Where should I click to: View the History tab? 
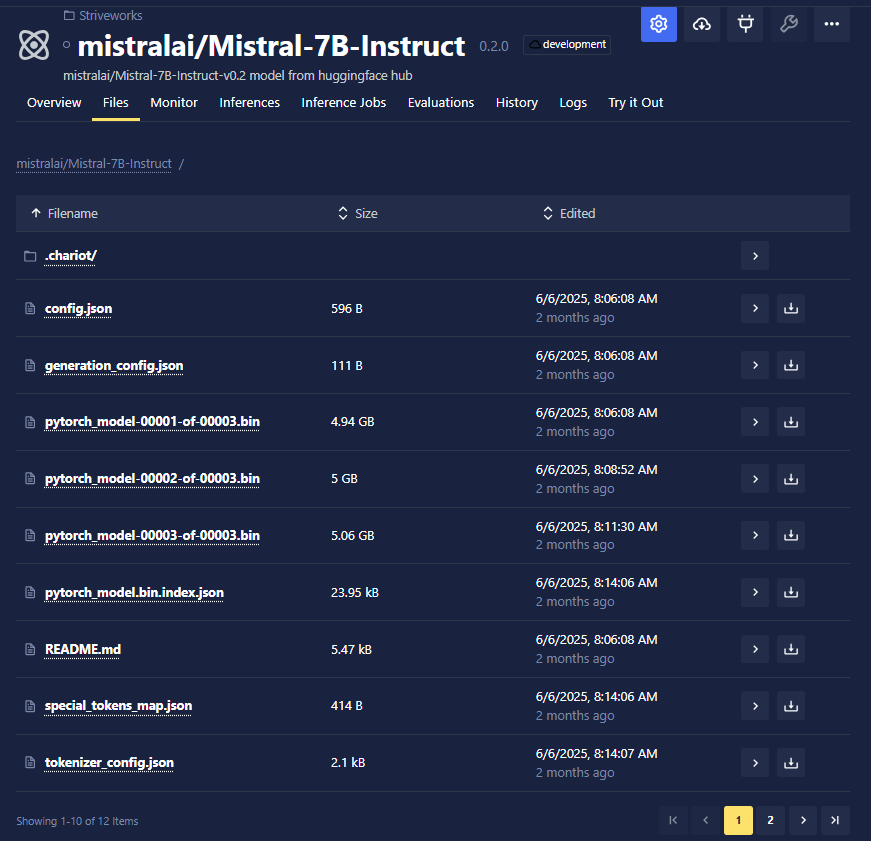517,103
